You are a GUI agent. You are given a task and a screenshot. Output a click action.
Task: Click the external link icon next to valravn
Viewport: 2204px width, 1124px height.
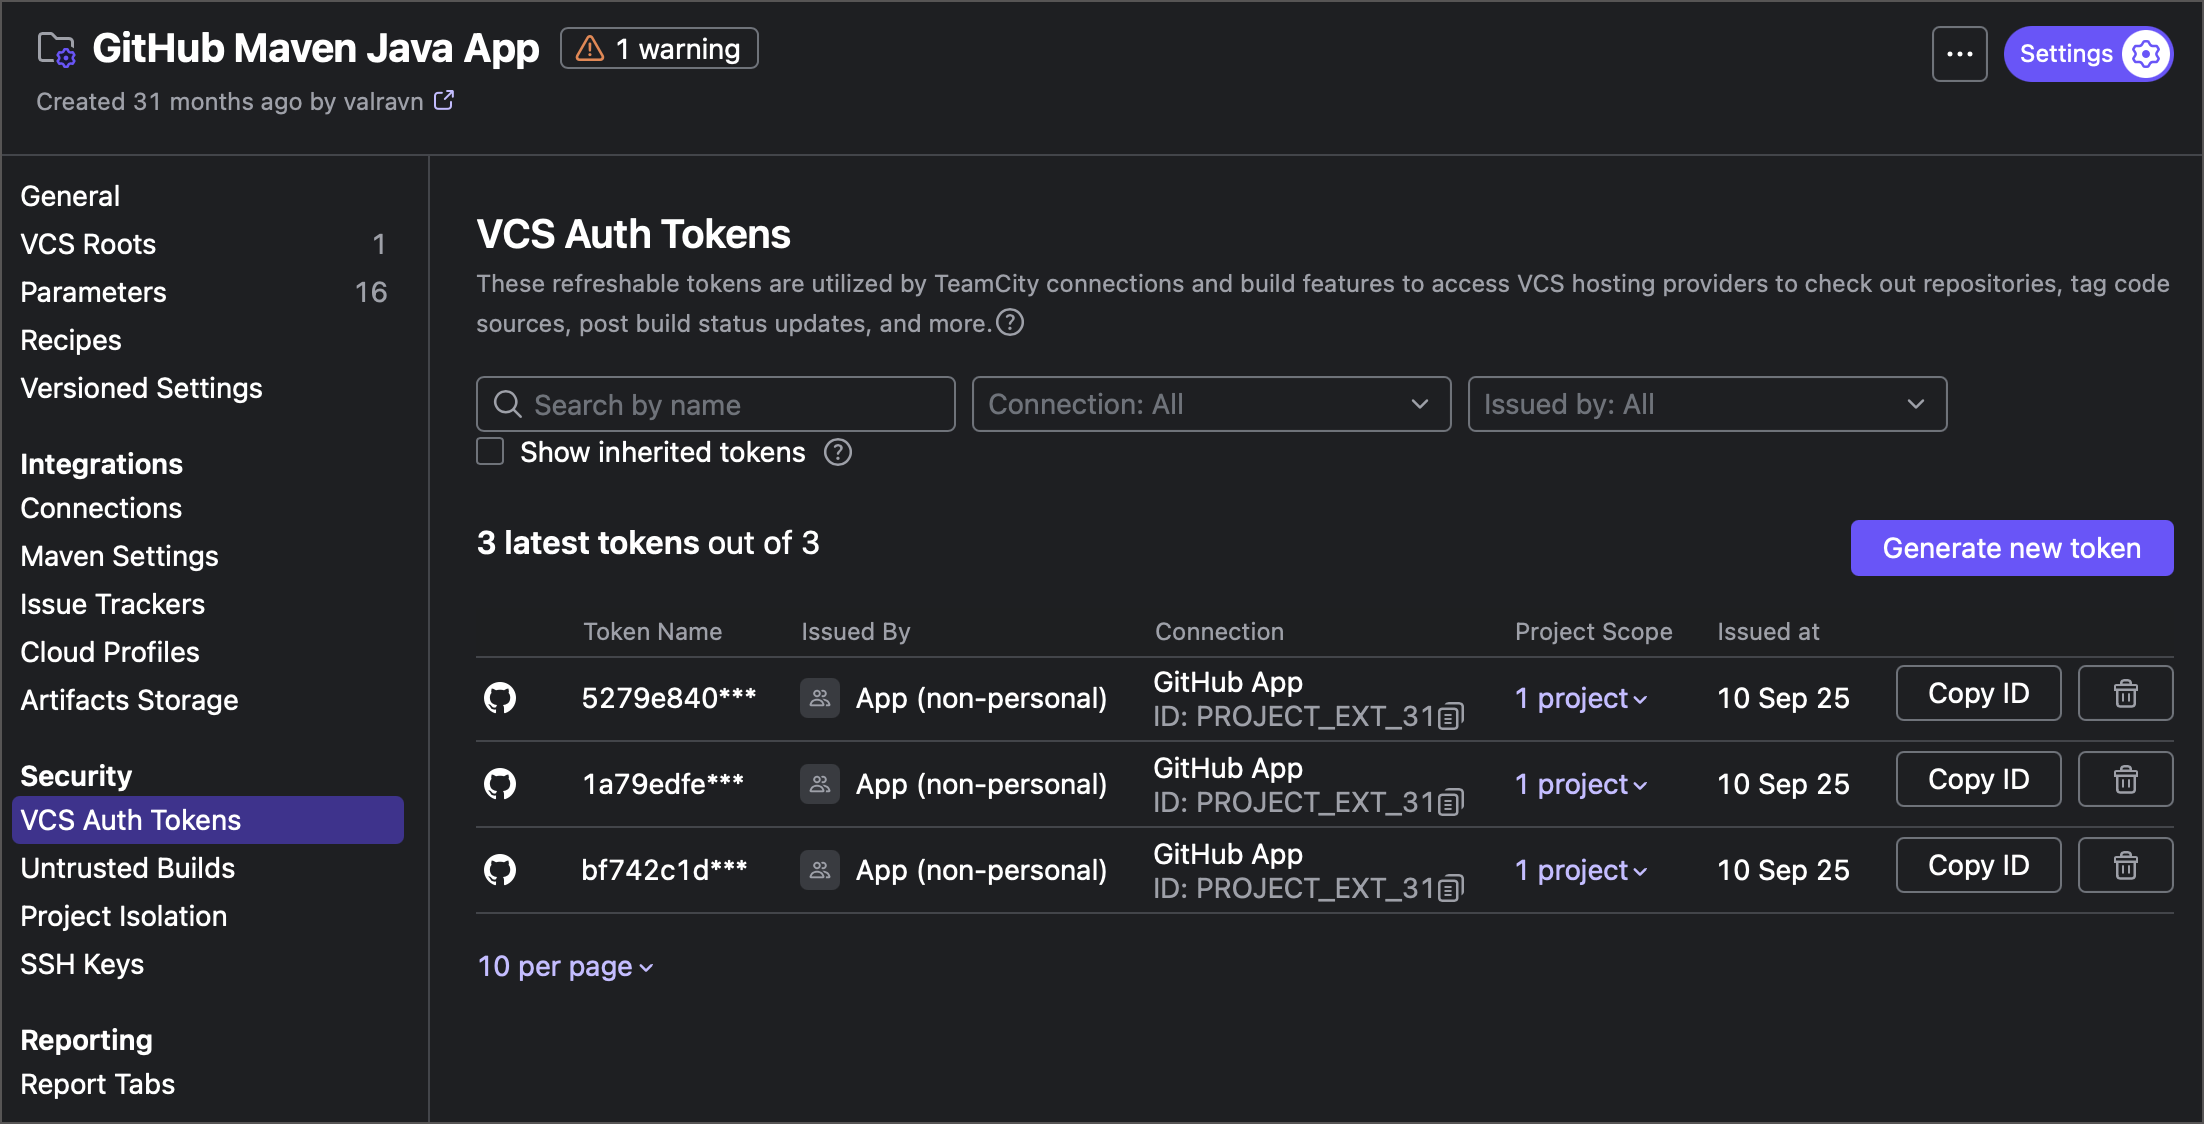[x=443, y=100]
